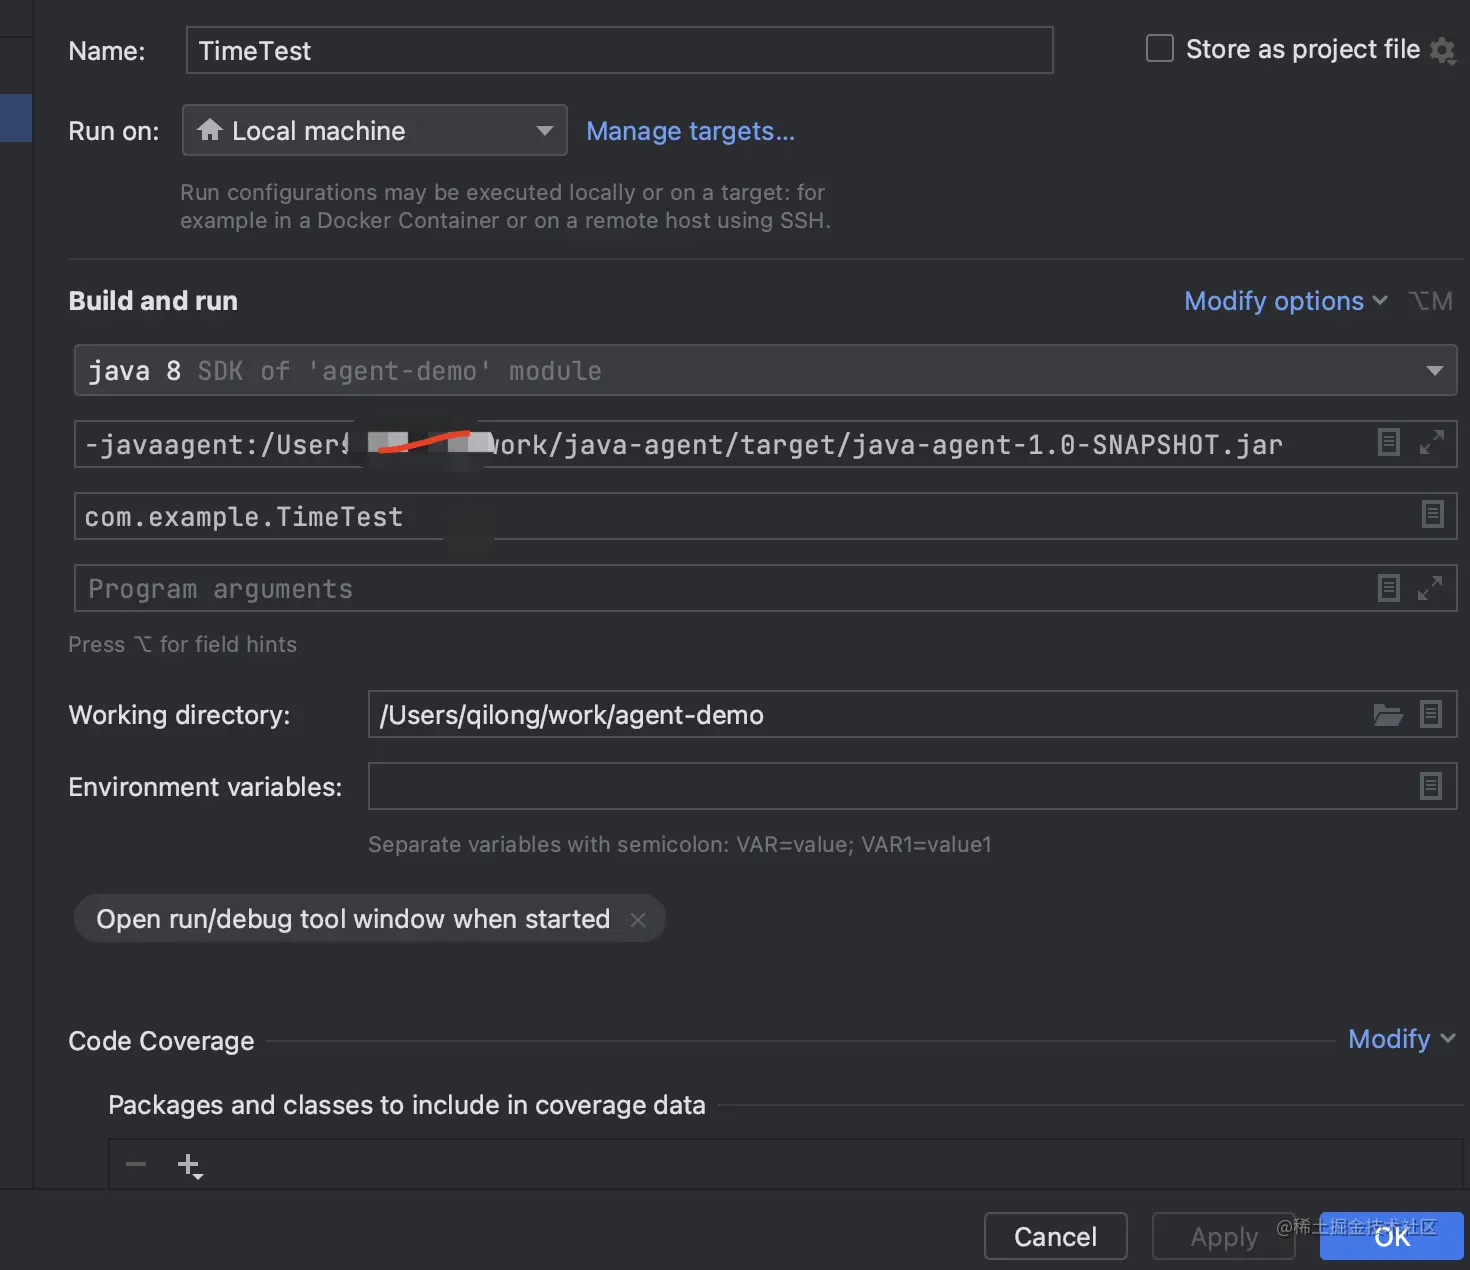This screenshot has height=1270, width=1470.
Task: Open class browser for main class field
Action: [x=1432, y=514]
